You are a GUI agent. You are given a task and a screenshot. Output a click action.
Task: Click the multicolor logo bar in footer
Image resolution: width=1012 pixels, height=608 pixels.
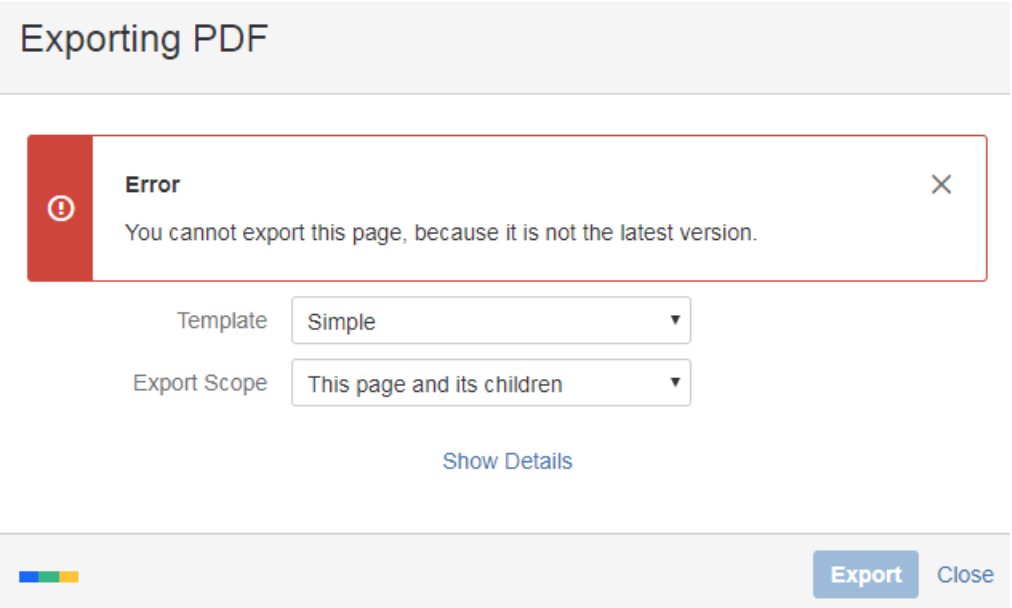49,576
